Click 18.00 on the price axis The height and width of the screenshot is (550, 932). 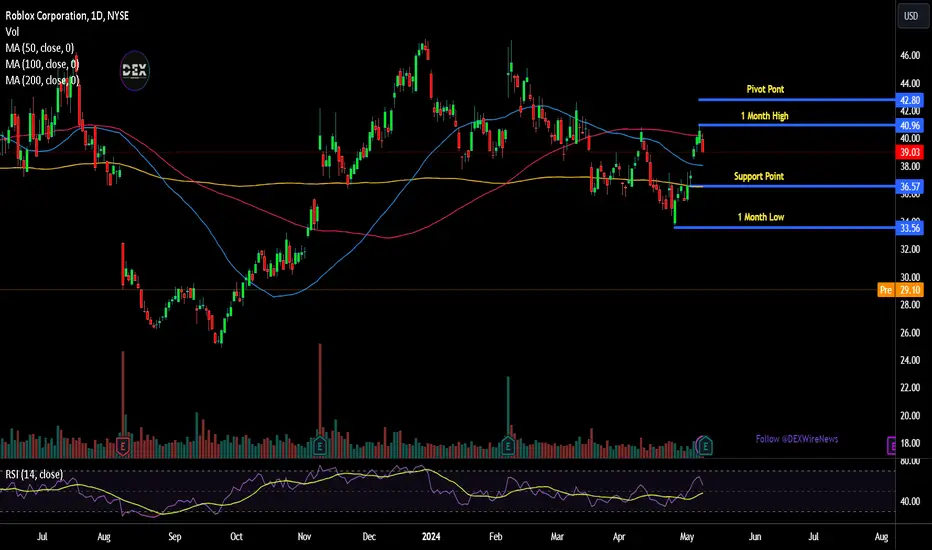click(910, 443)
